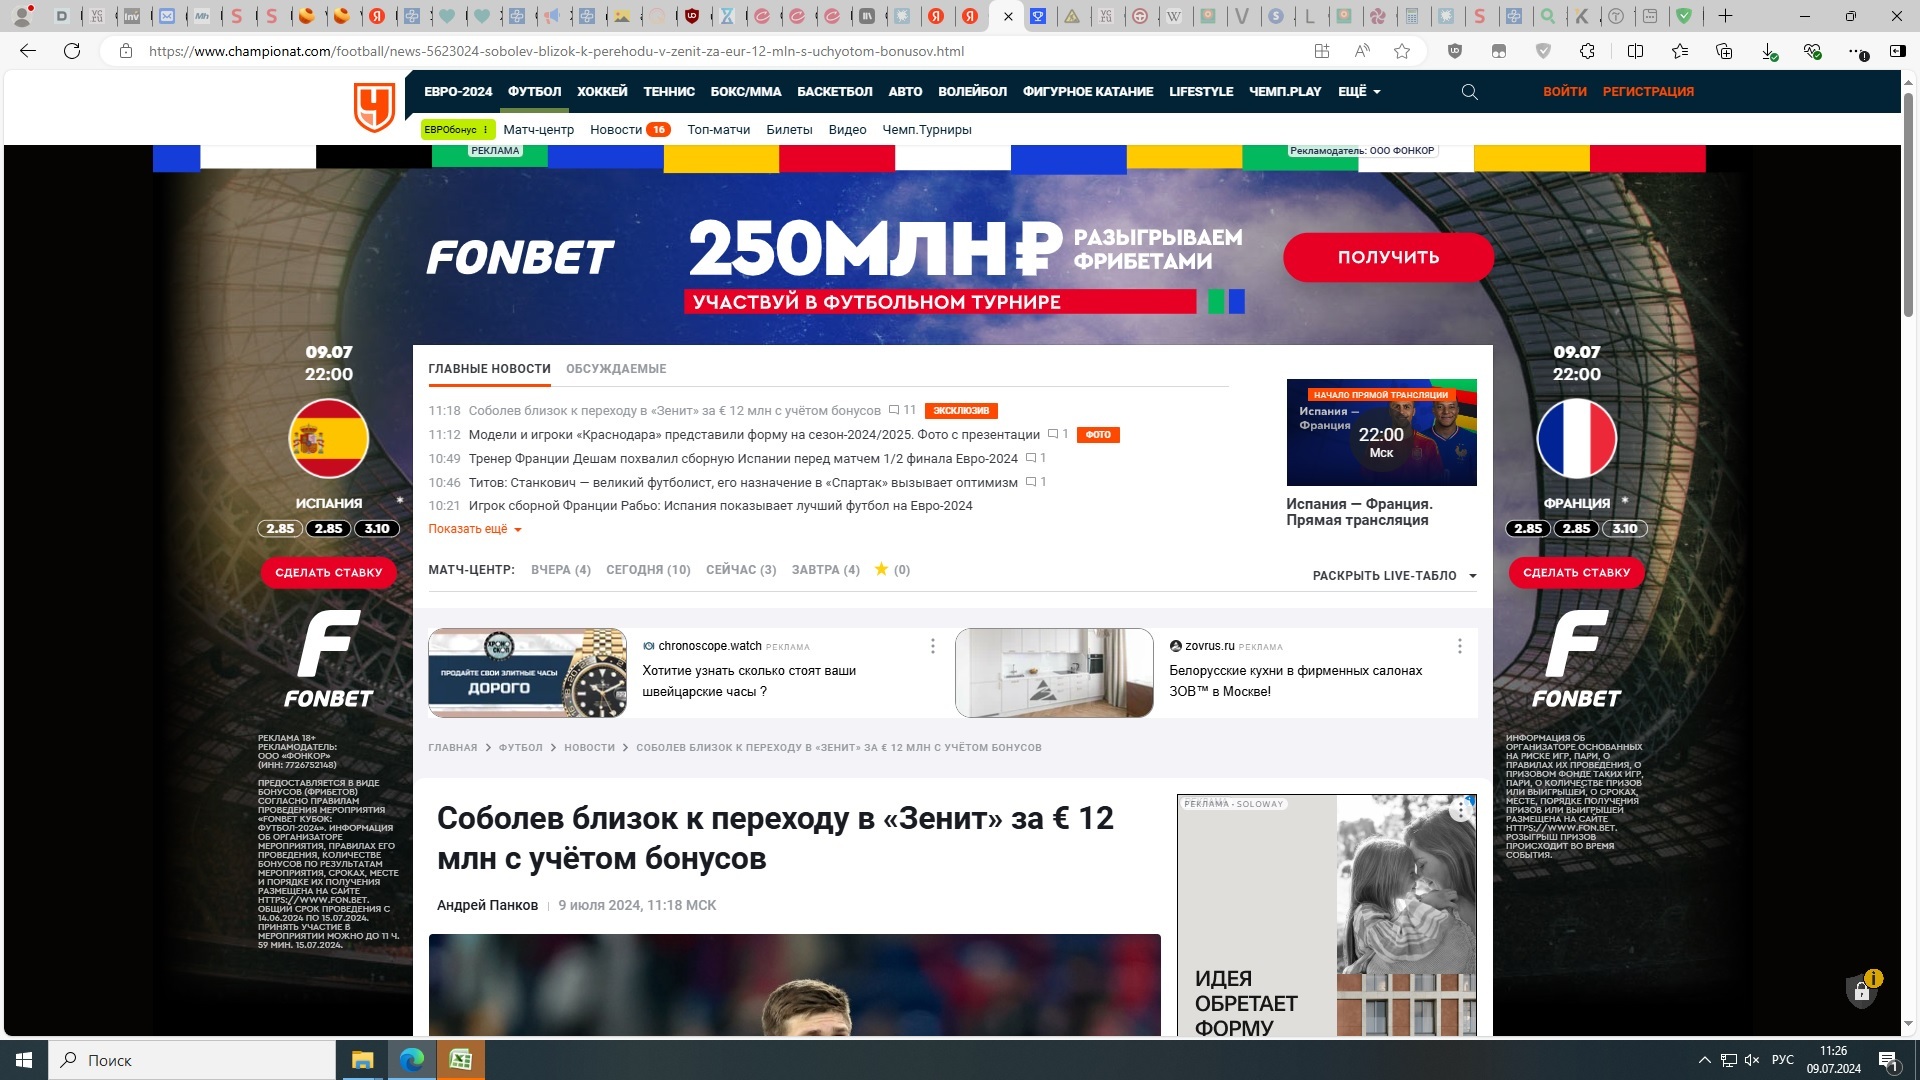Add this page to favorites star
Image resolution: width=1920 pixels, height=1080 pixels.
[1402, 51]
